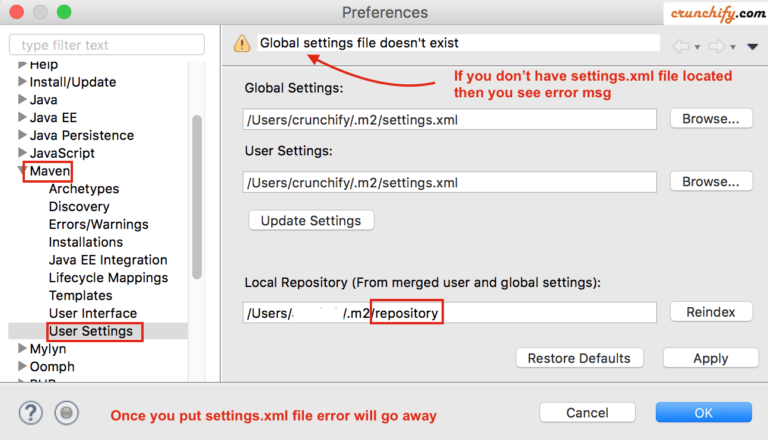Select Archetypes in the Maven tree
This screenshot has width=768, height=440.
83,189
